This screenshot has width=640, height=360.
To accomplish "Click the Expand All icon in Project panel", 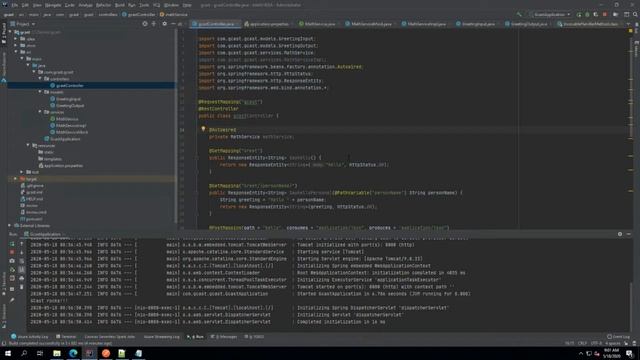I will (x=154, y=24).
